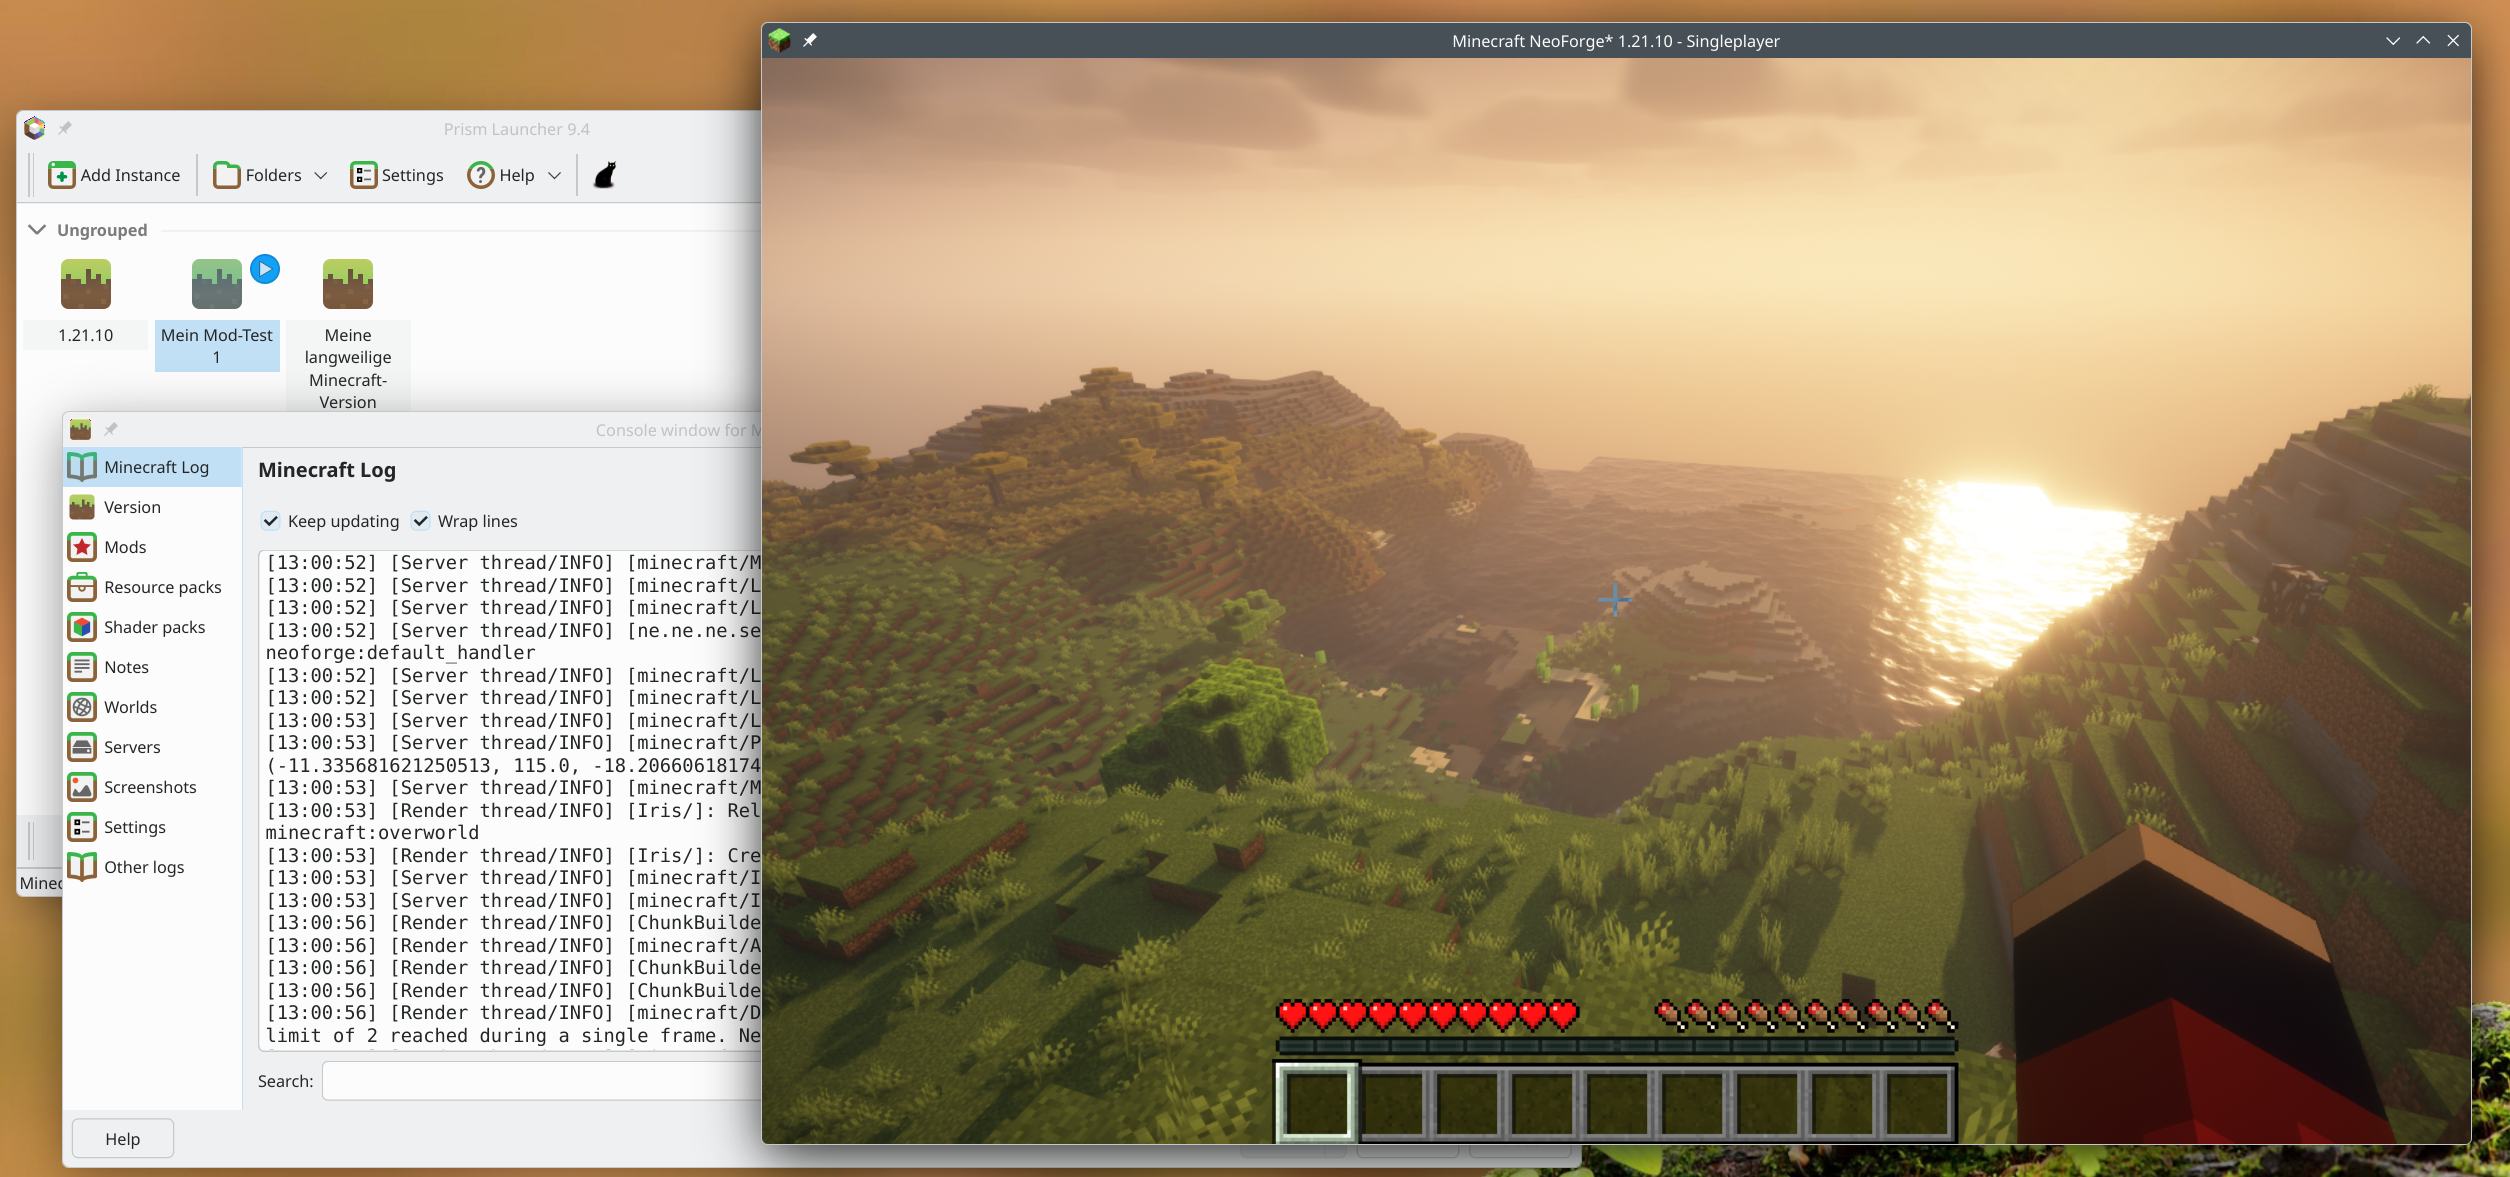
Task: Open Shader packs page
Action: (154, 627)
